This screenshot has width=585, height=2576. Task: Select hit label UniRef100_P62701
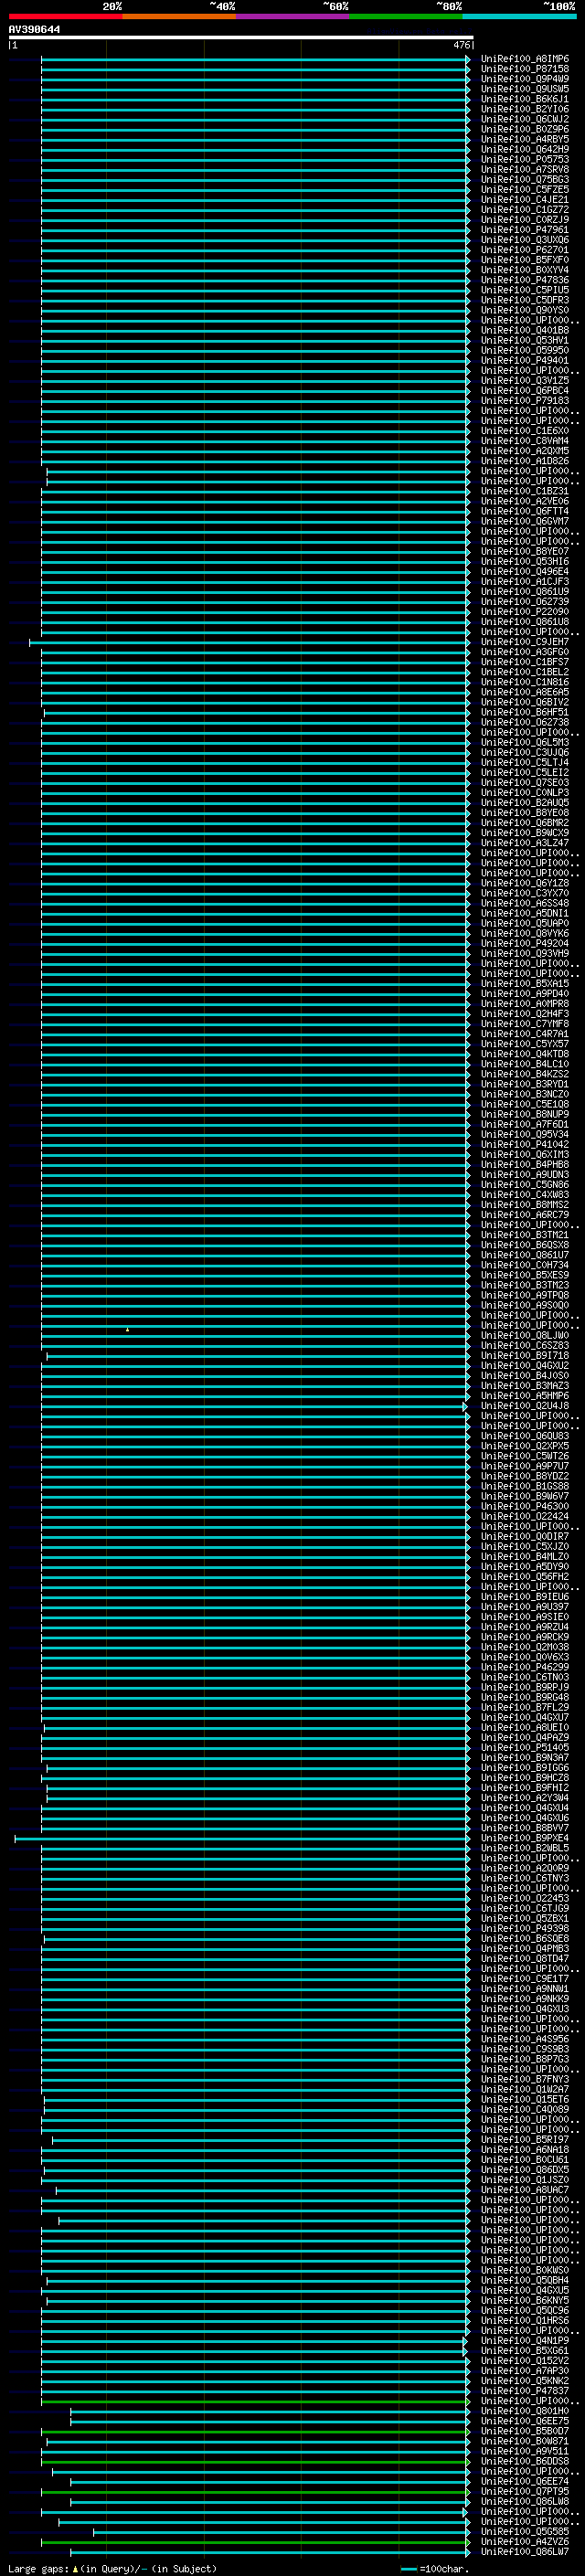[x=524, y=250]
